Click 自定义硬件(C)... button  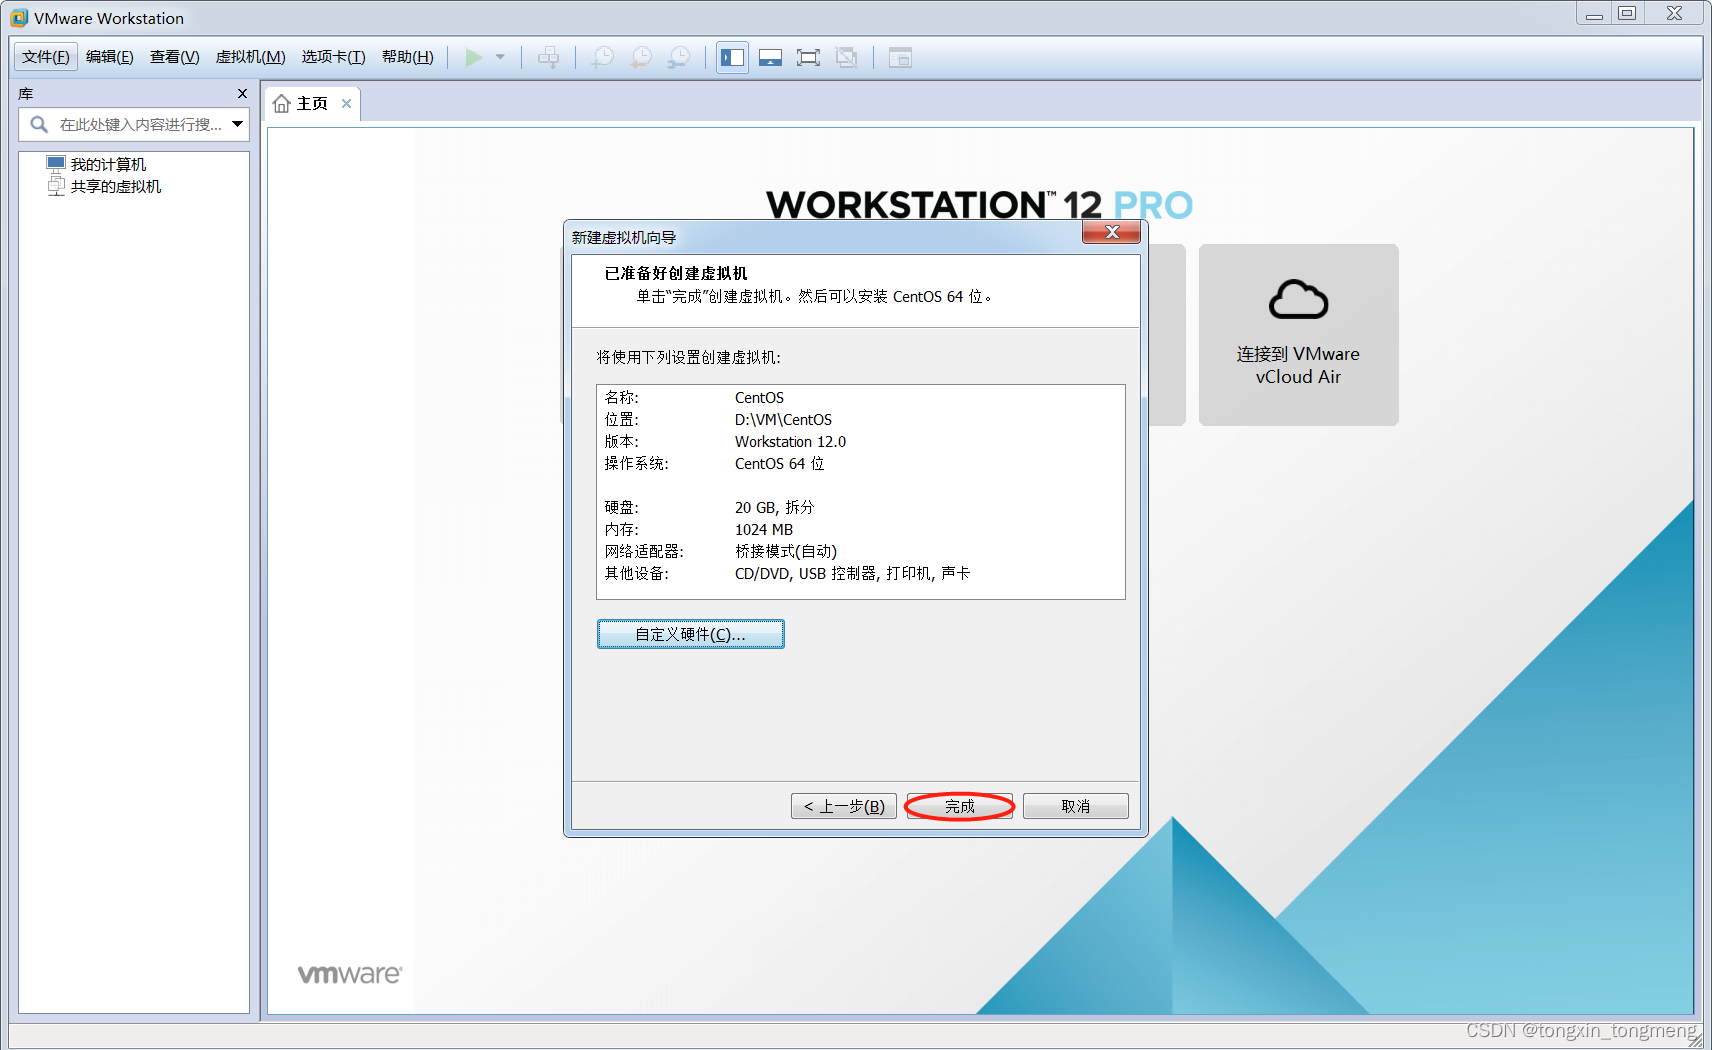[x=691, y=634]
